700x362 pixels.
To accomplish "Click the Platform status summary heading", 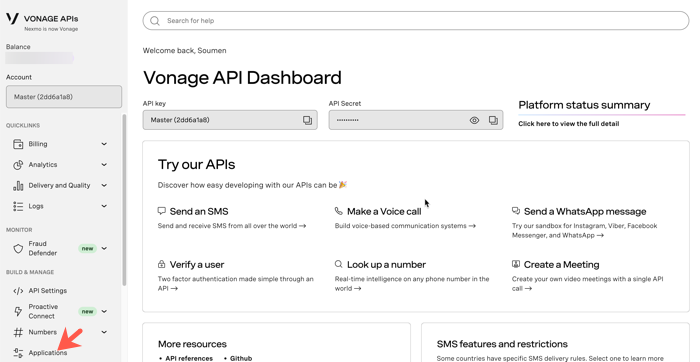I will pyautogui.click(x=584, y=105).
